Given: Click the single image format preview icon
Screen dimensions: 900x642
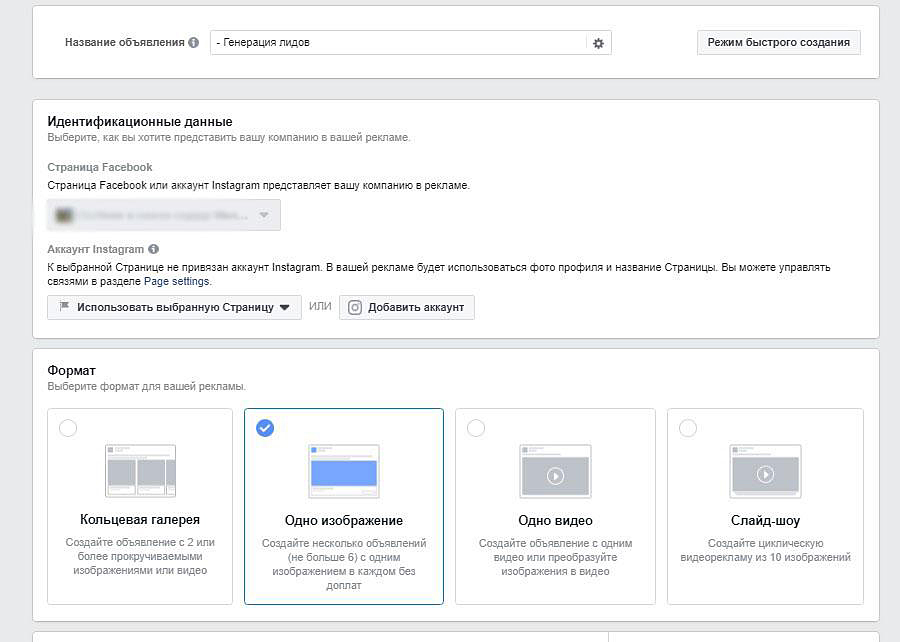Looking at the screenshot, I should [343, 471].
